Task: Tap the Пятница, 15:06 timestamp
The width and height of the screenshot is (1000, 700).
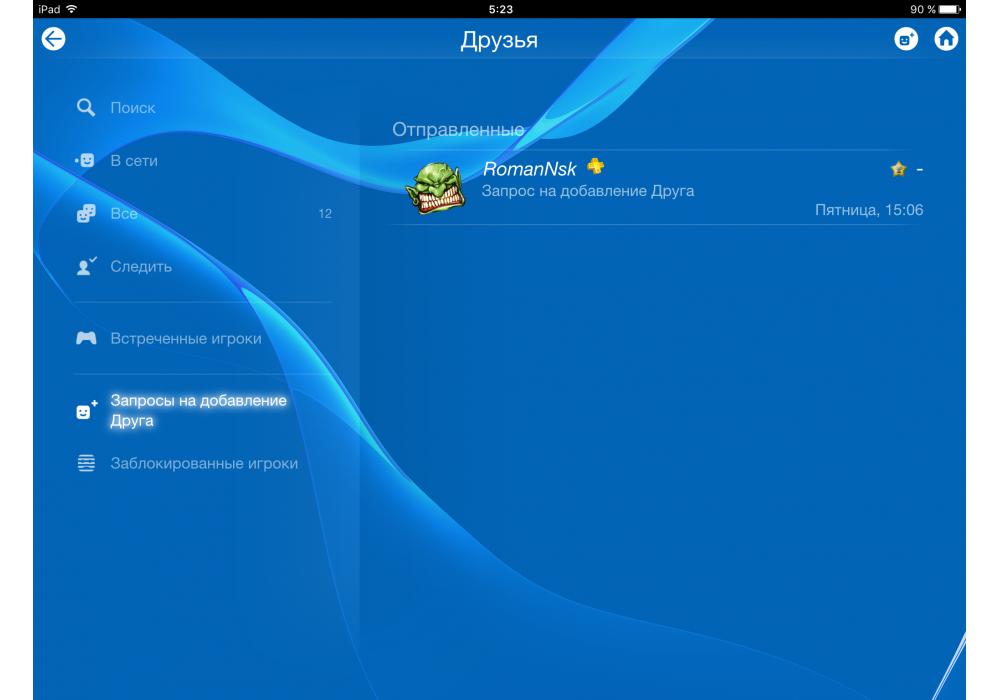Action: pyautogui.click(x=869, y=210)
